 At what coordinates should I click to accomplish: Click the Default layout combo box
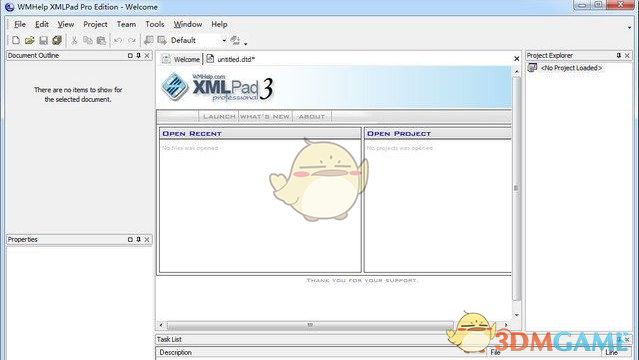(198, 40)
